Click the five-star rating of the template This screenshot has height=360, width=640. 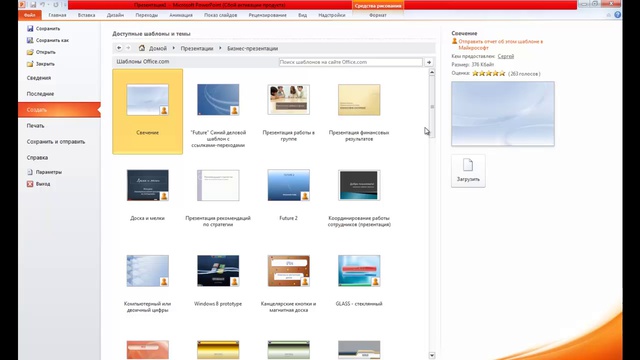coord(489,73)
